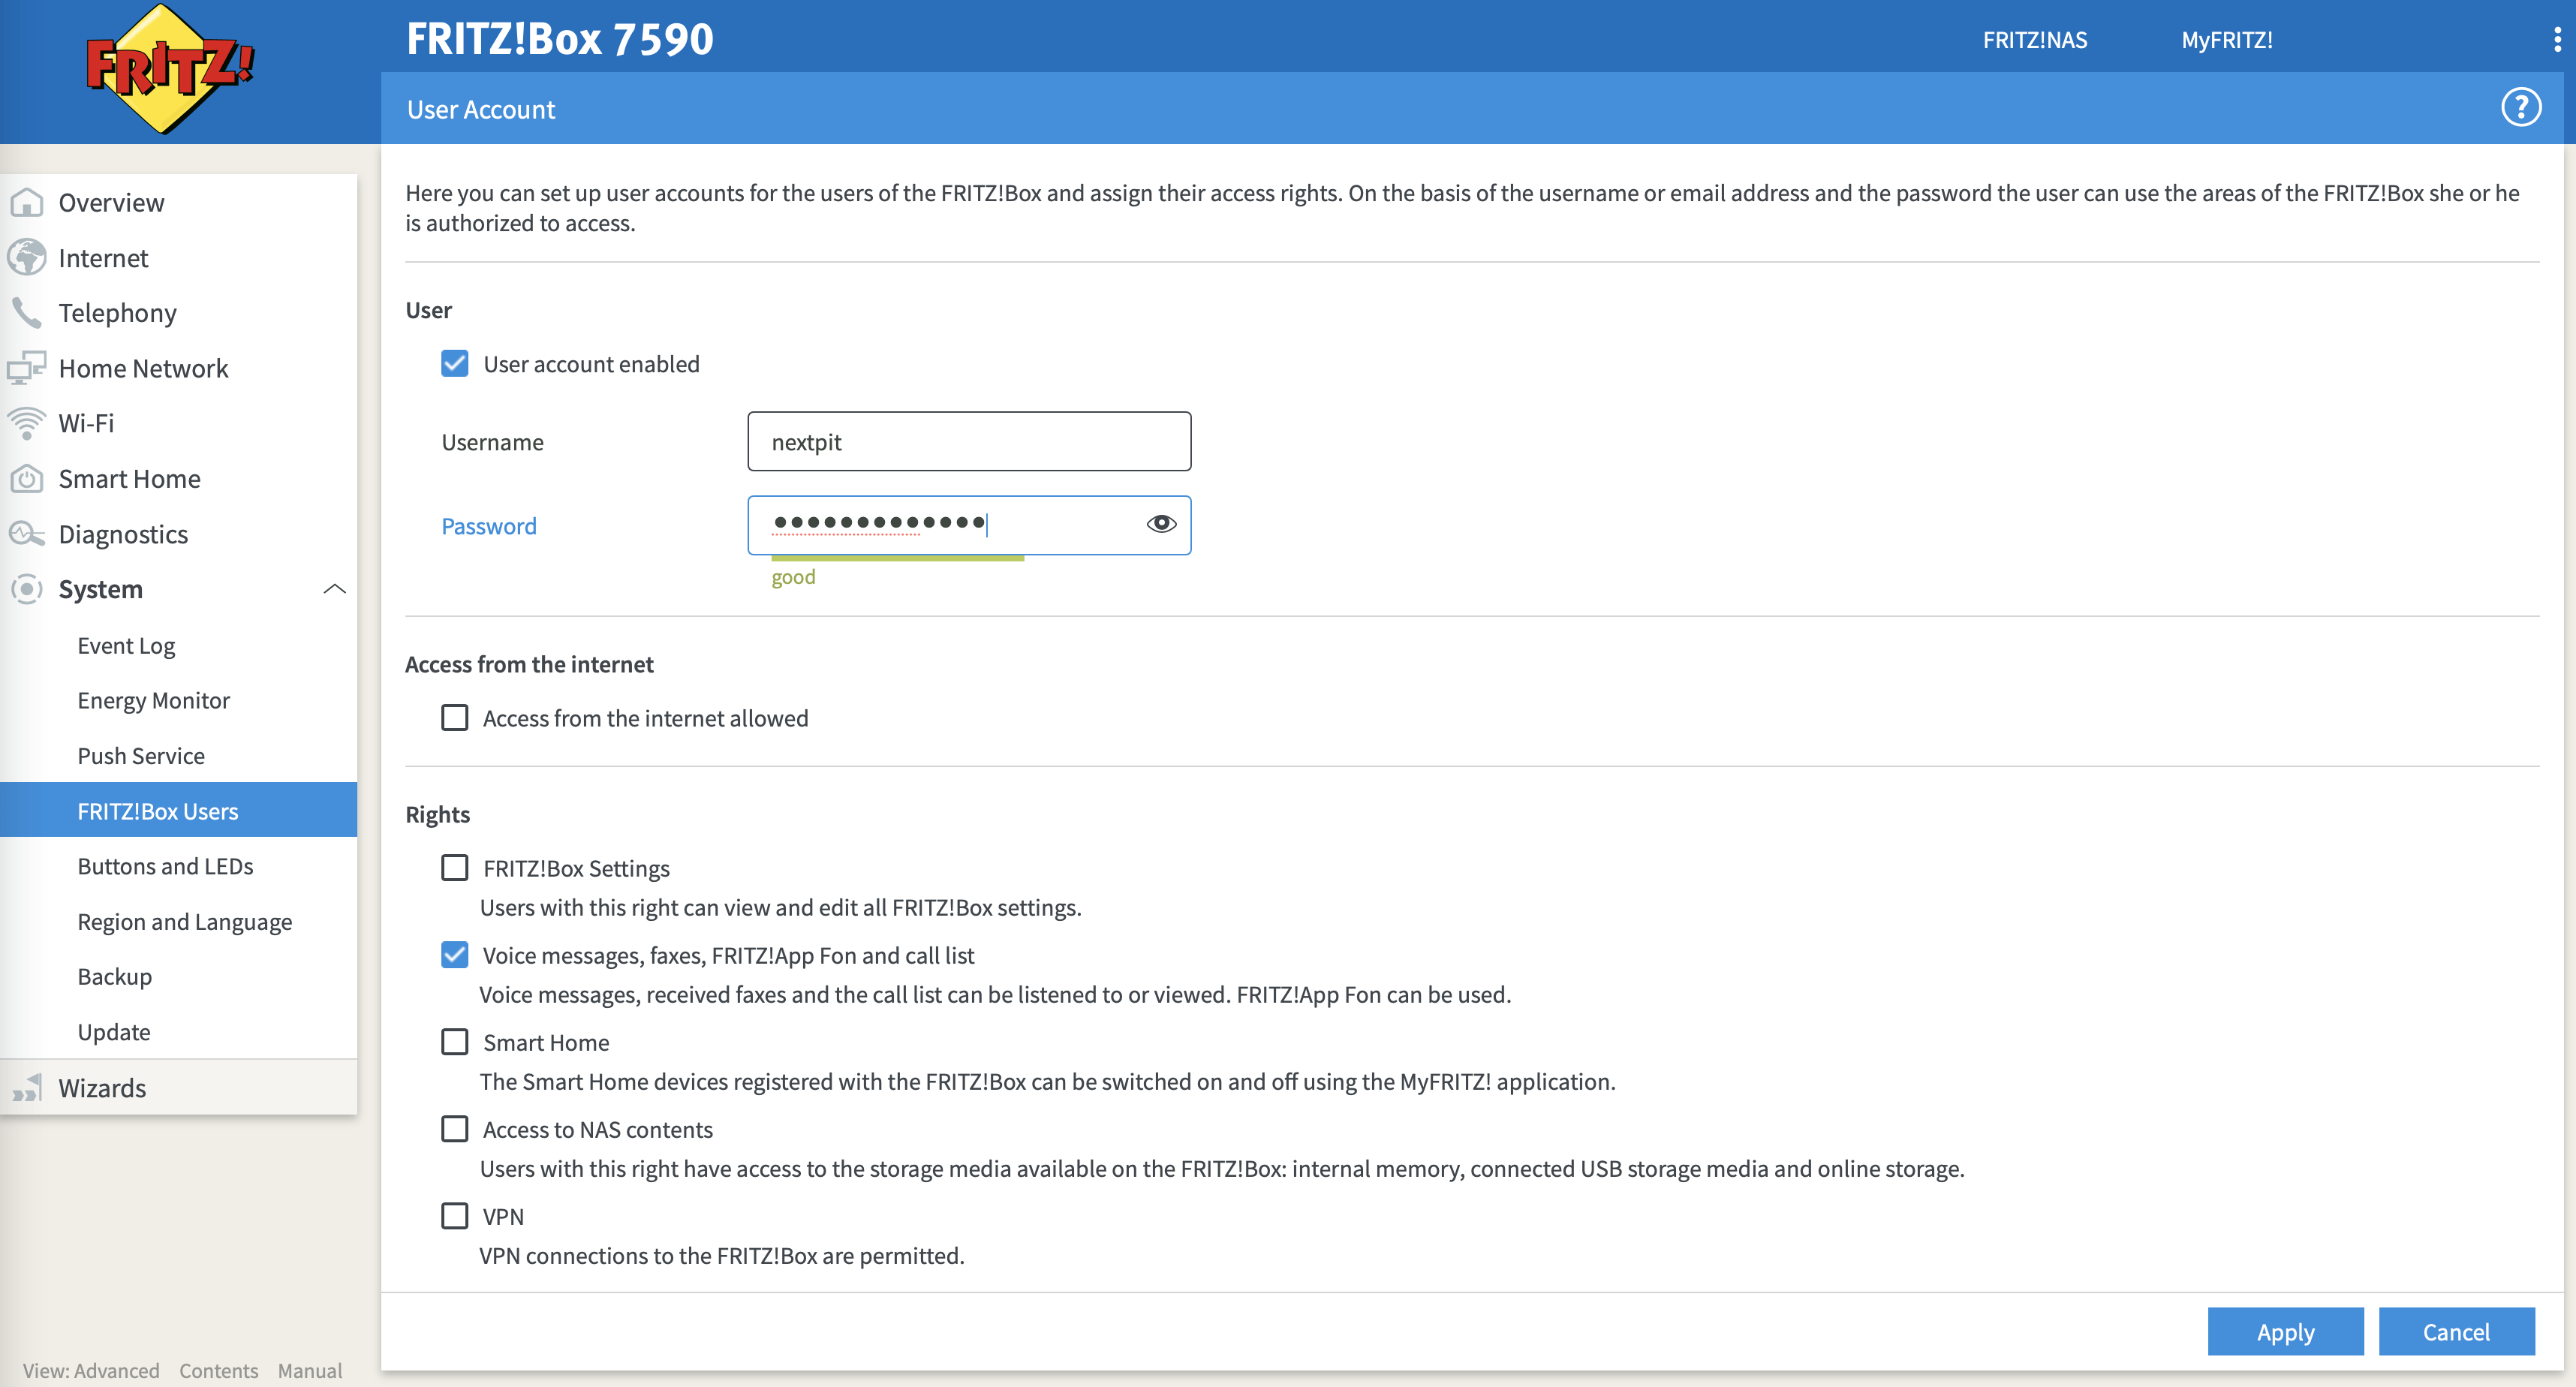Open the help question mark icon

(x=2520, y=108)
